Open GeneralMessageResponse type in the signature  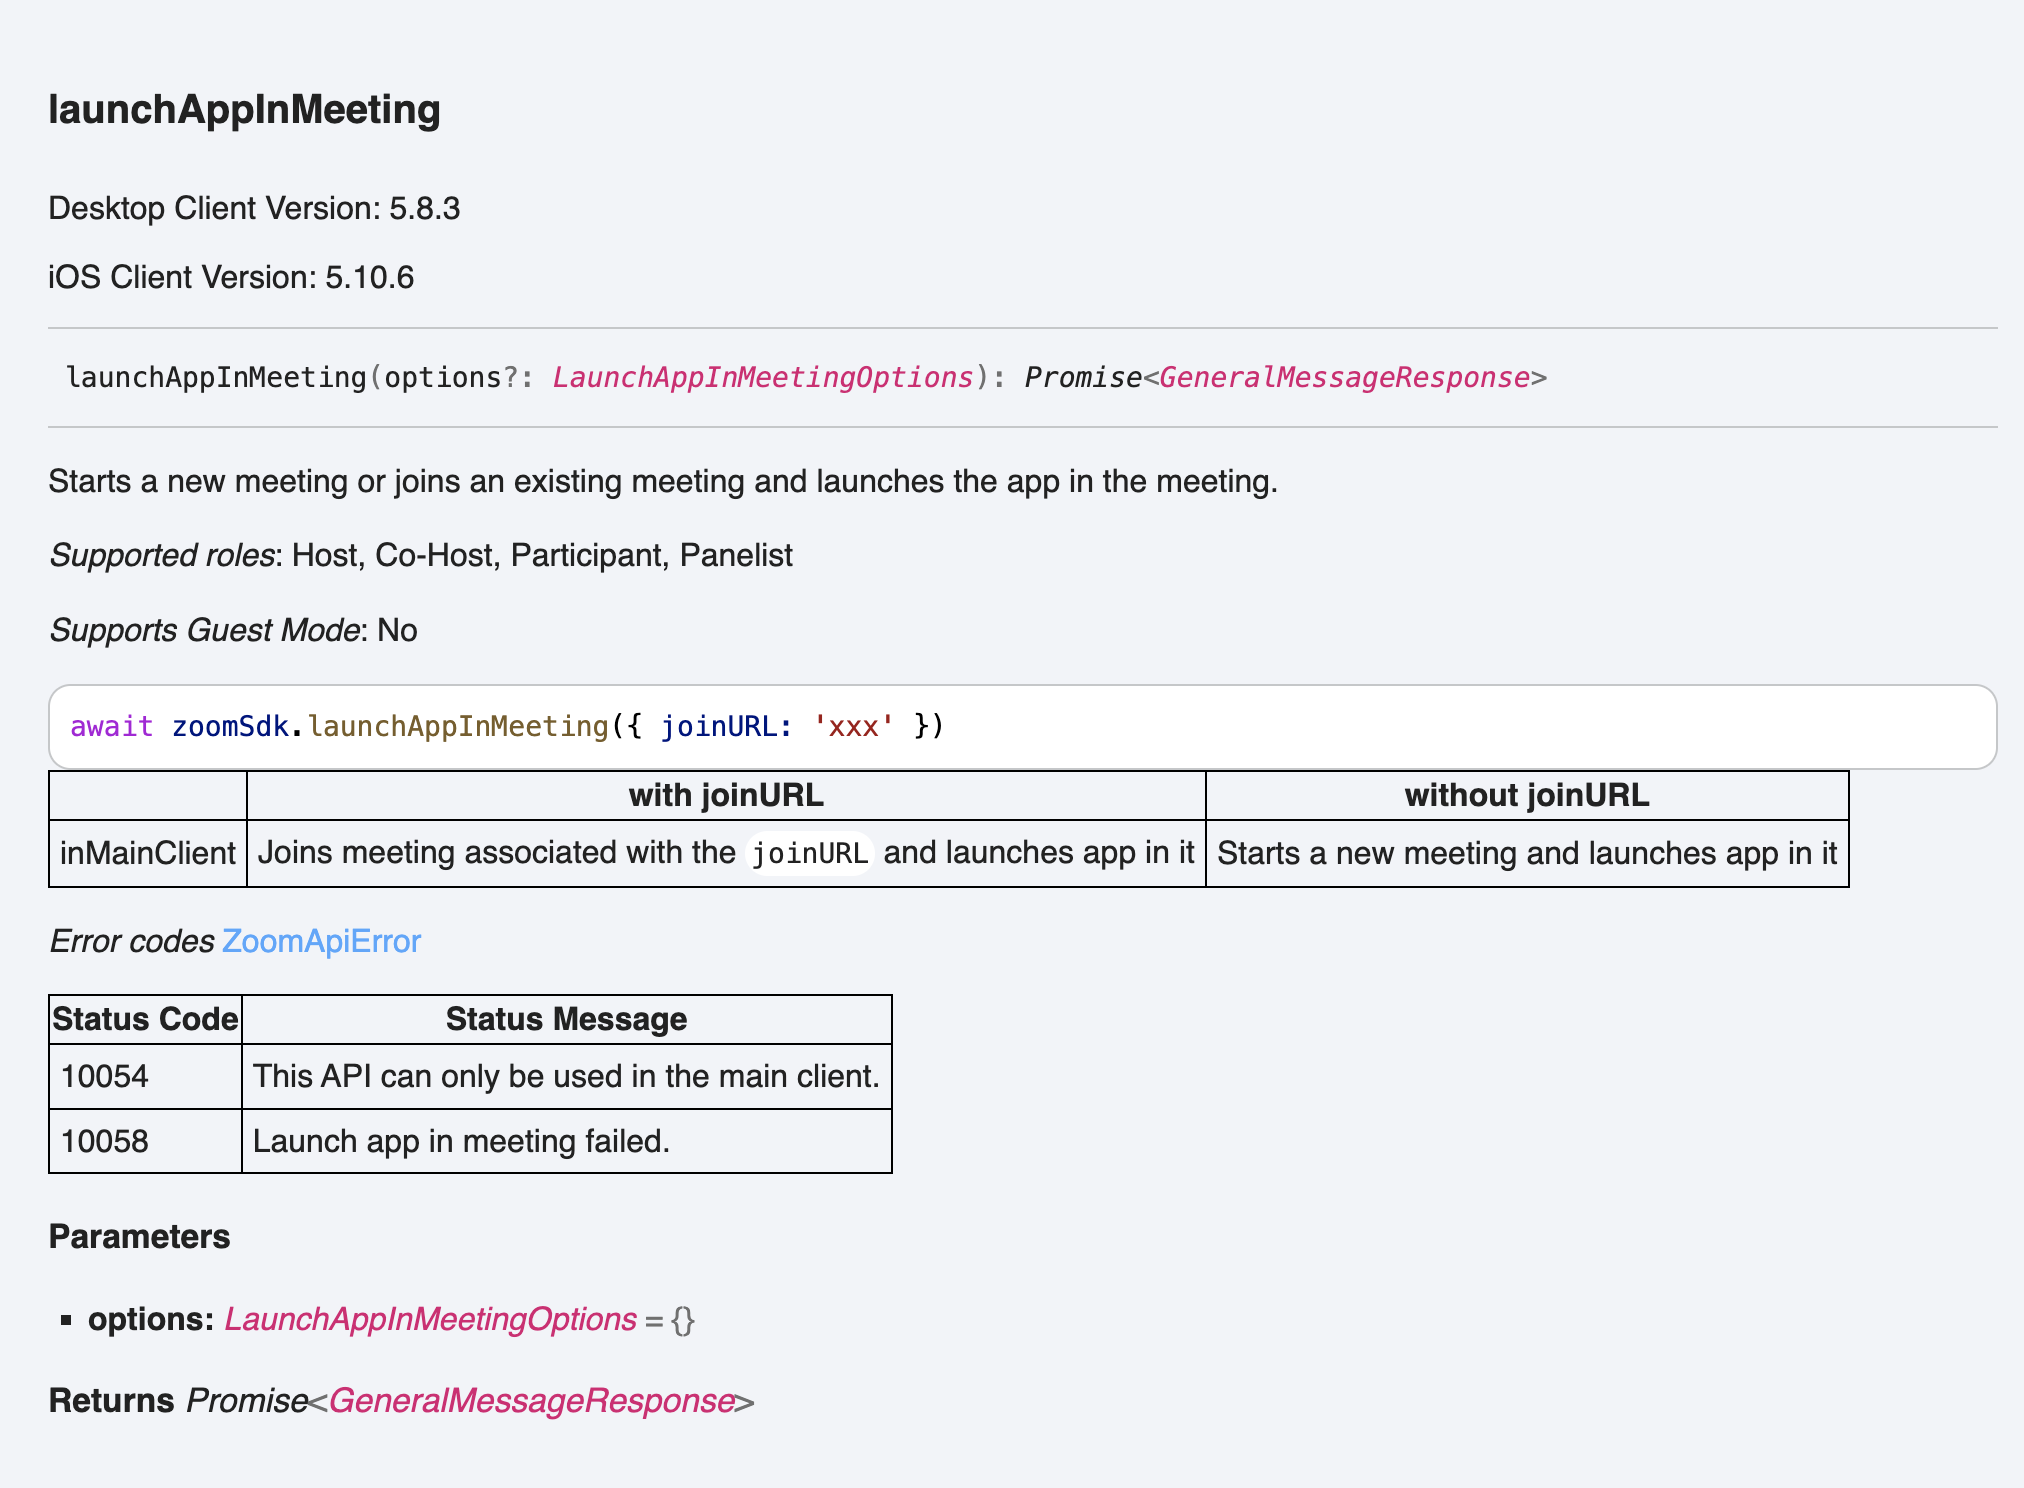pyautogui.click(x=1344, y=378)
